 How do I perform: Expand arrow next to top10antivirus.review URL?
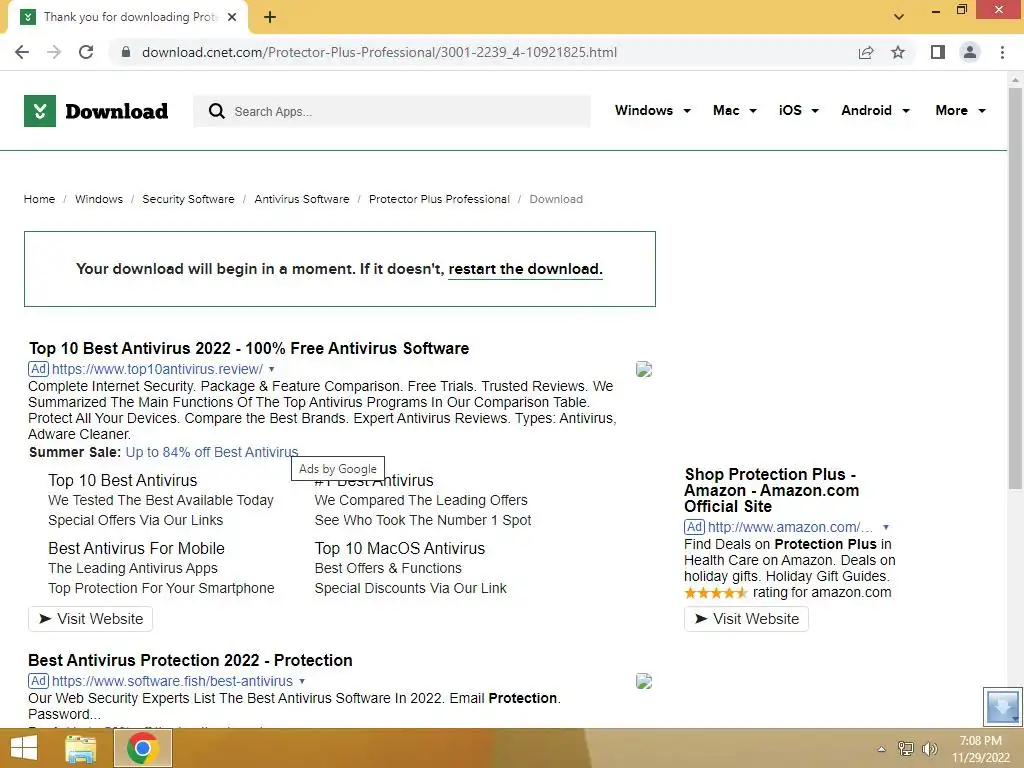pyautogui.click(x=272, y=369)
